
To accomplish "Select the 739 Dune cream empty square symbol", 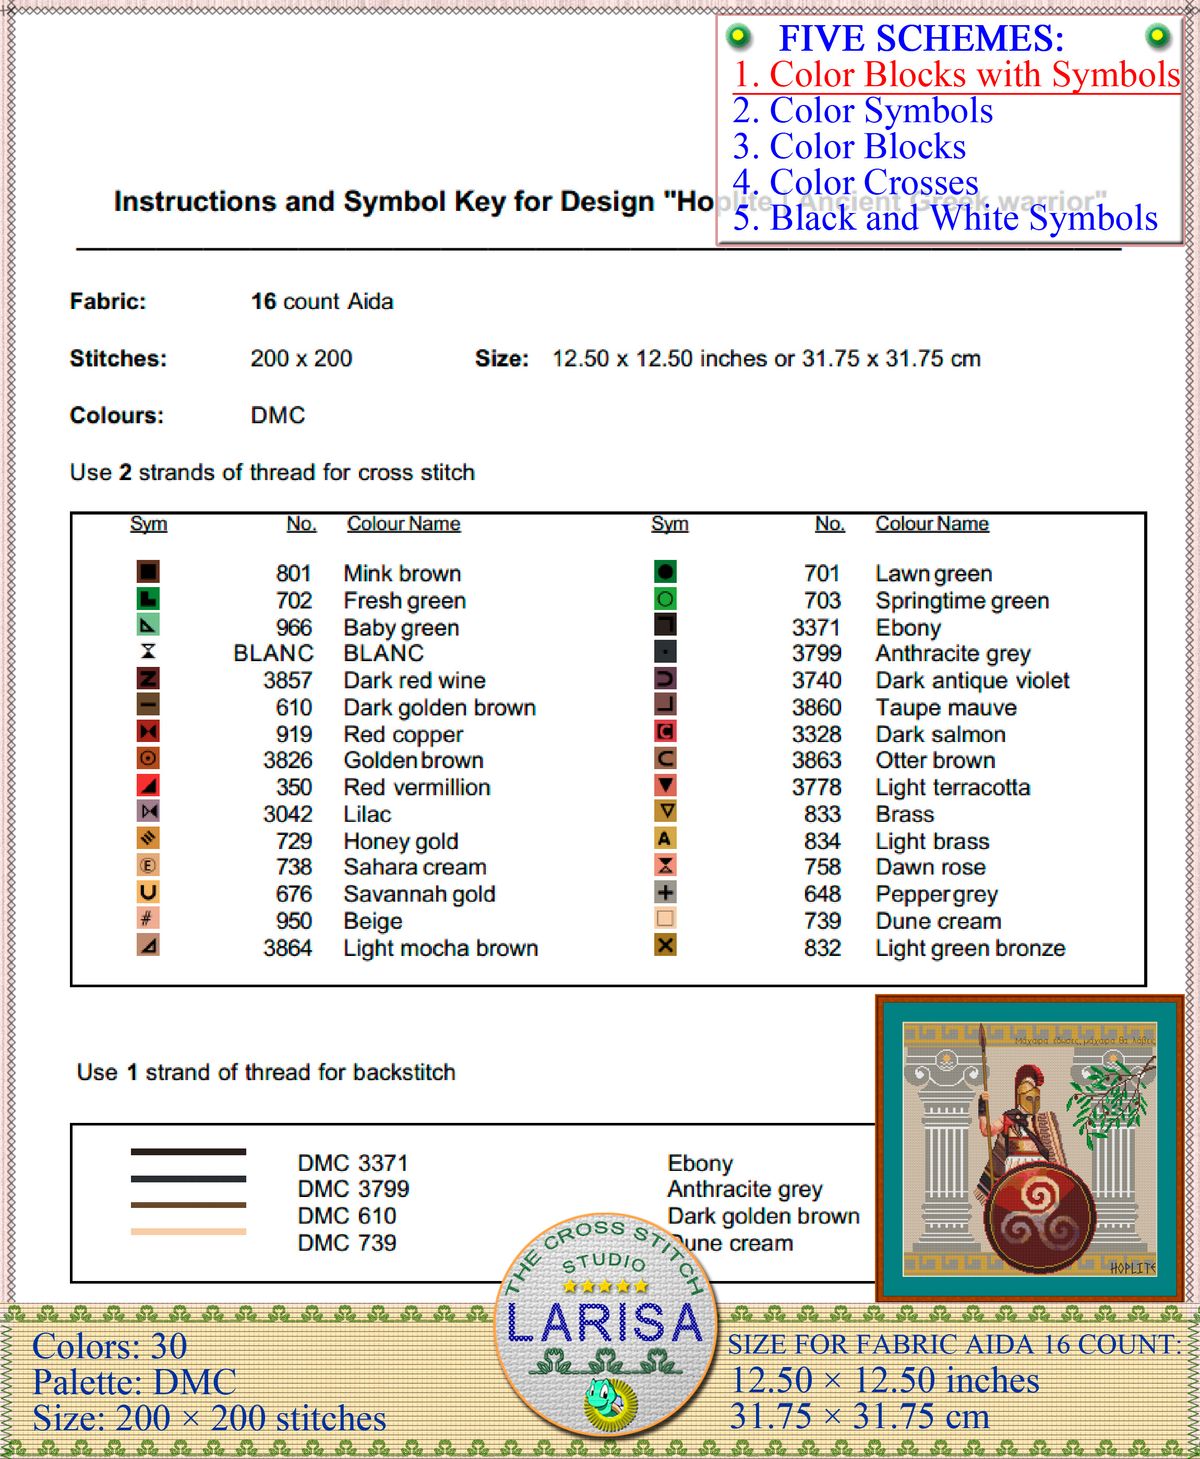I will tap(665, 918).
